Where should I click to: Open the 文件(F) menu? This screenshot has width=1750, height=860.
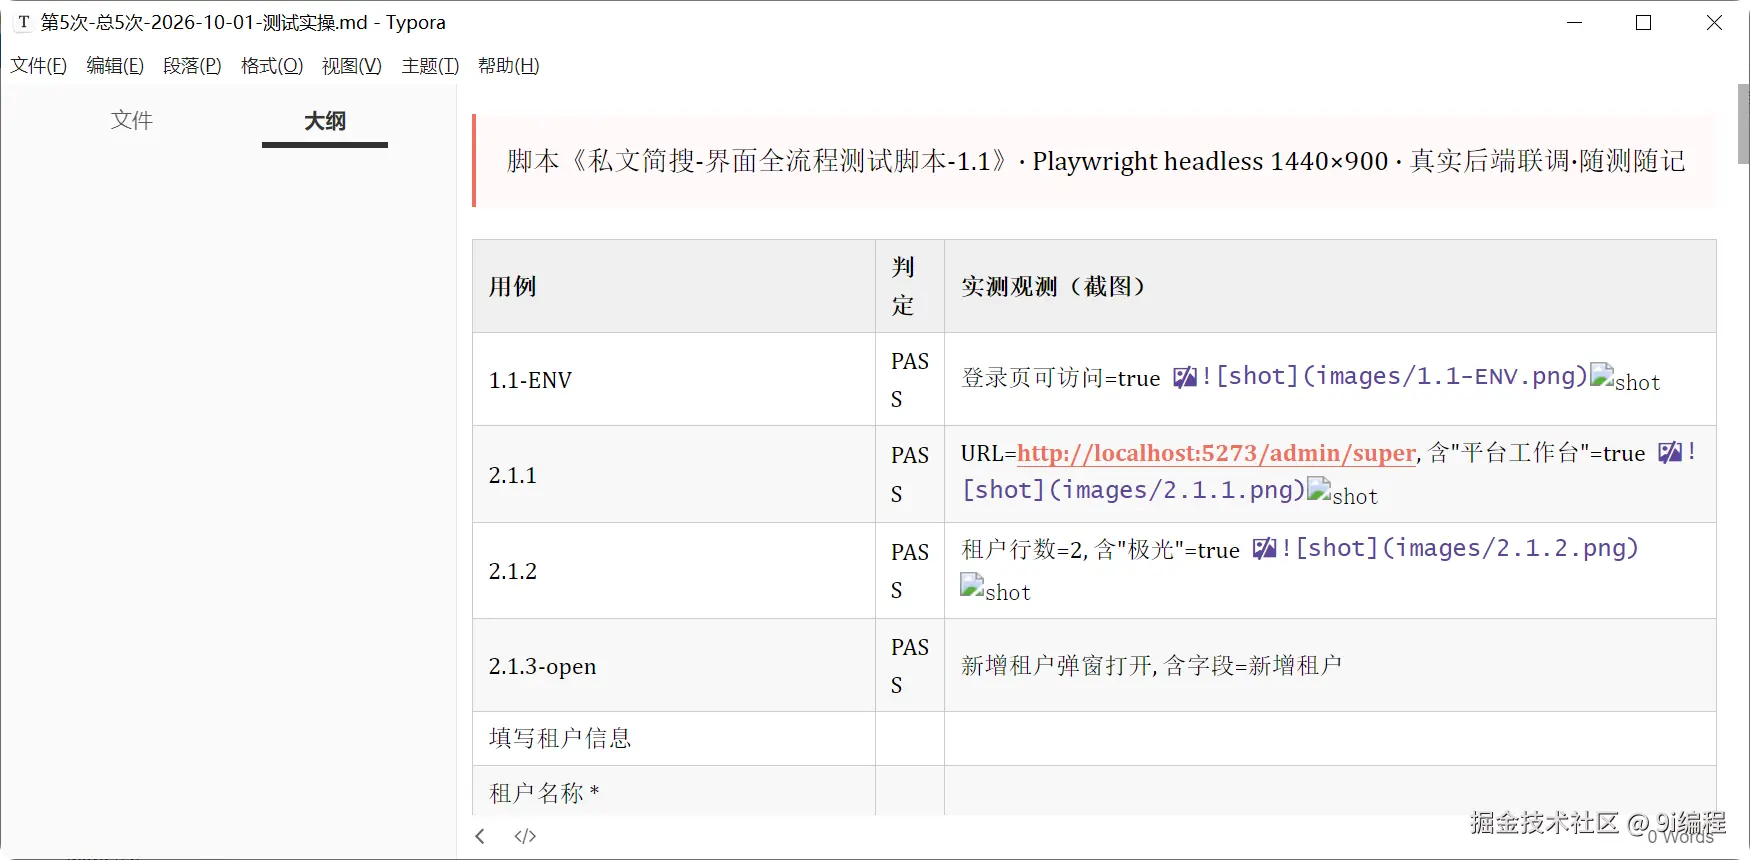pyautogui.click(x=39, y=66)
